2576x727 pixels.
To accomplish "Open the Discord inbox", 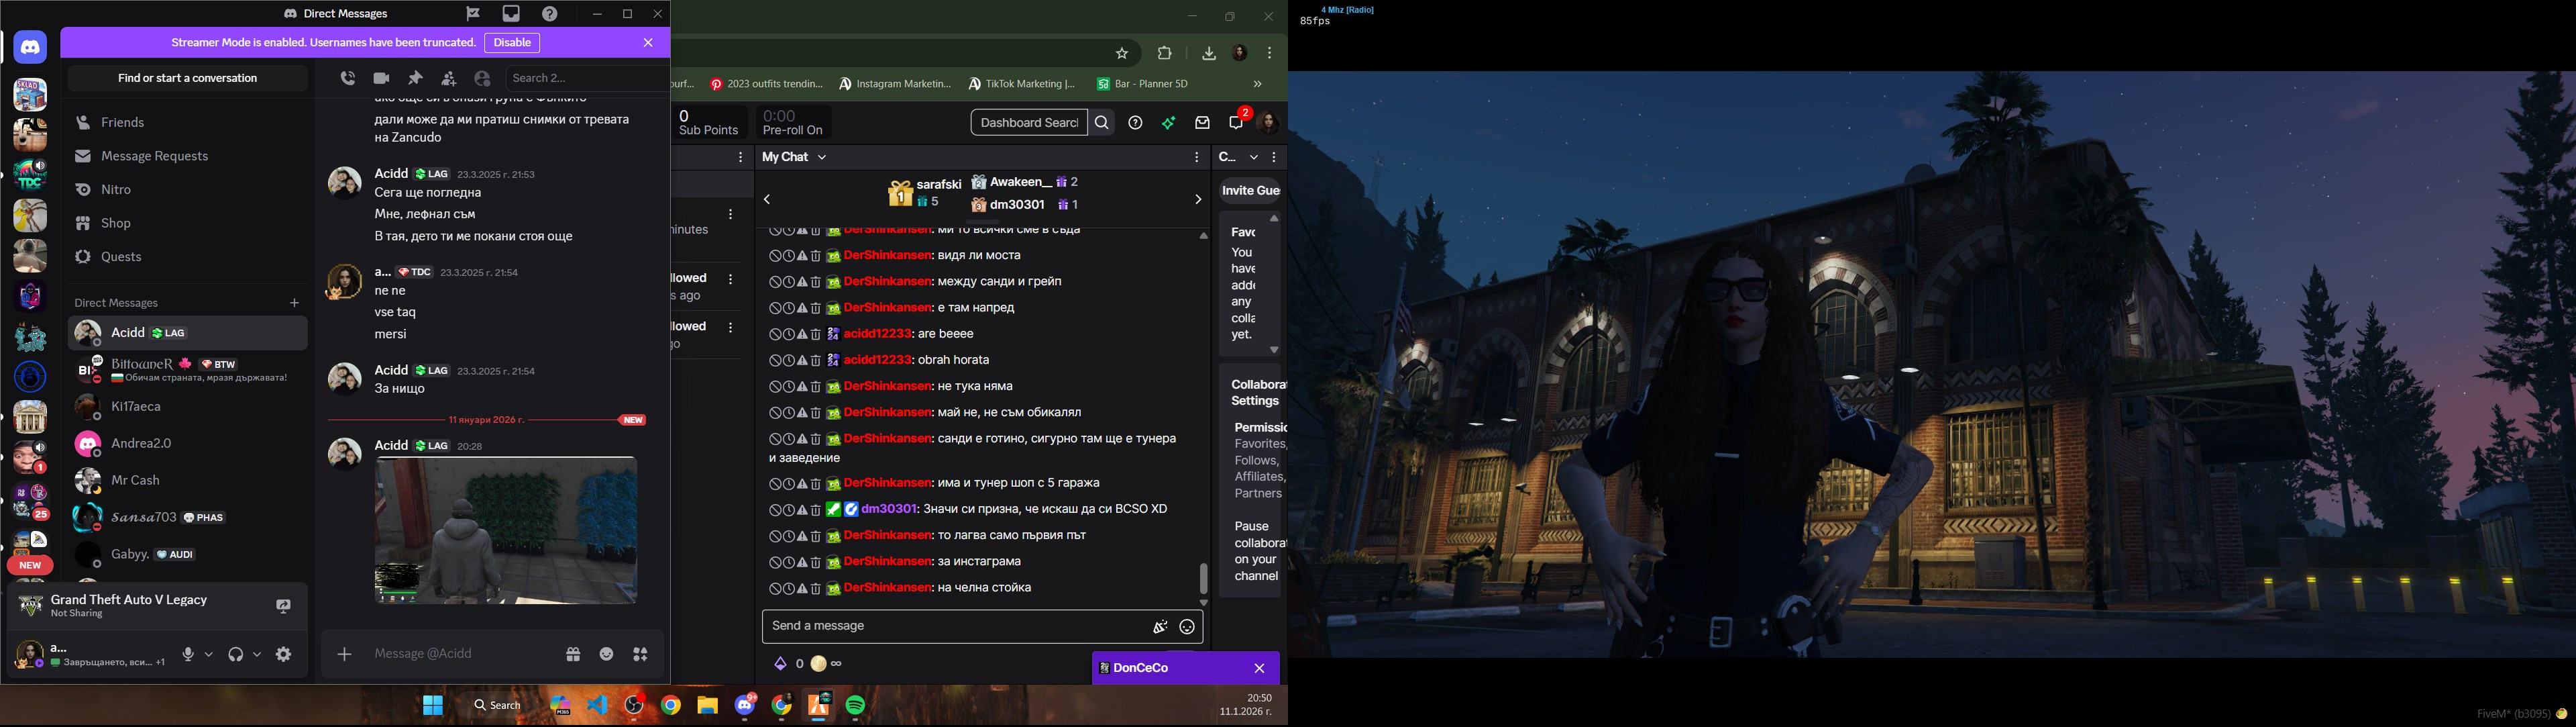I will pos(511,14).
